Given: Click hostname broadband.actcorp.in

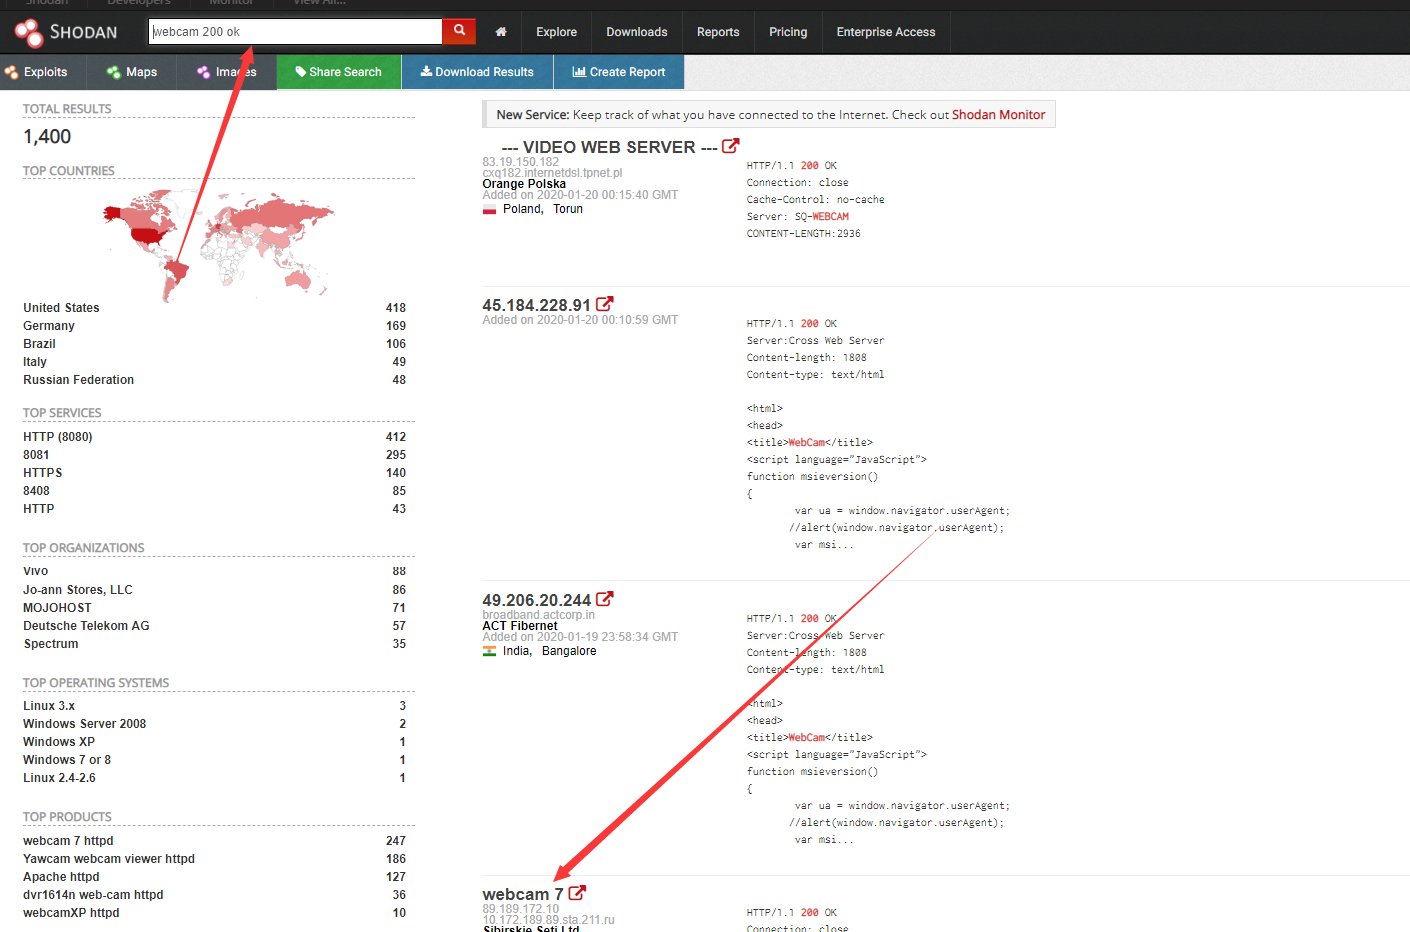Looking at the screenshot, I should tap(539, 615).
